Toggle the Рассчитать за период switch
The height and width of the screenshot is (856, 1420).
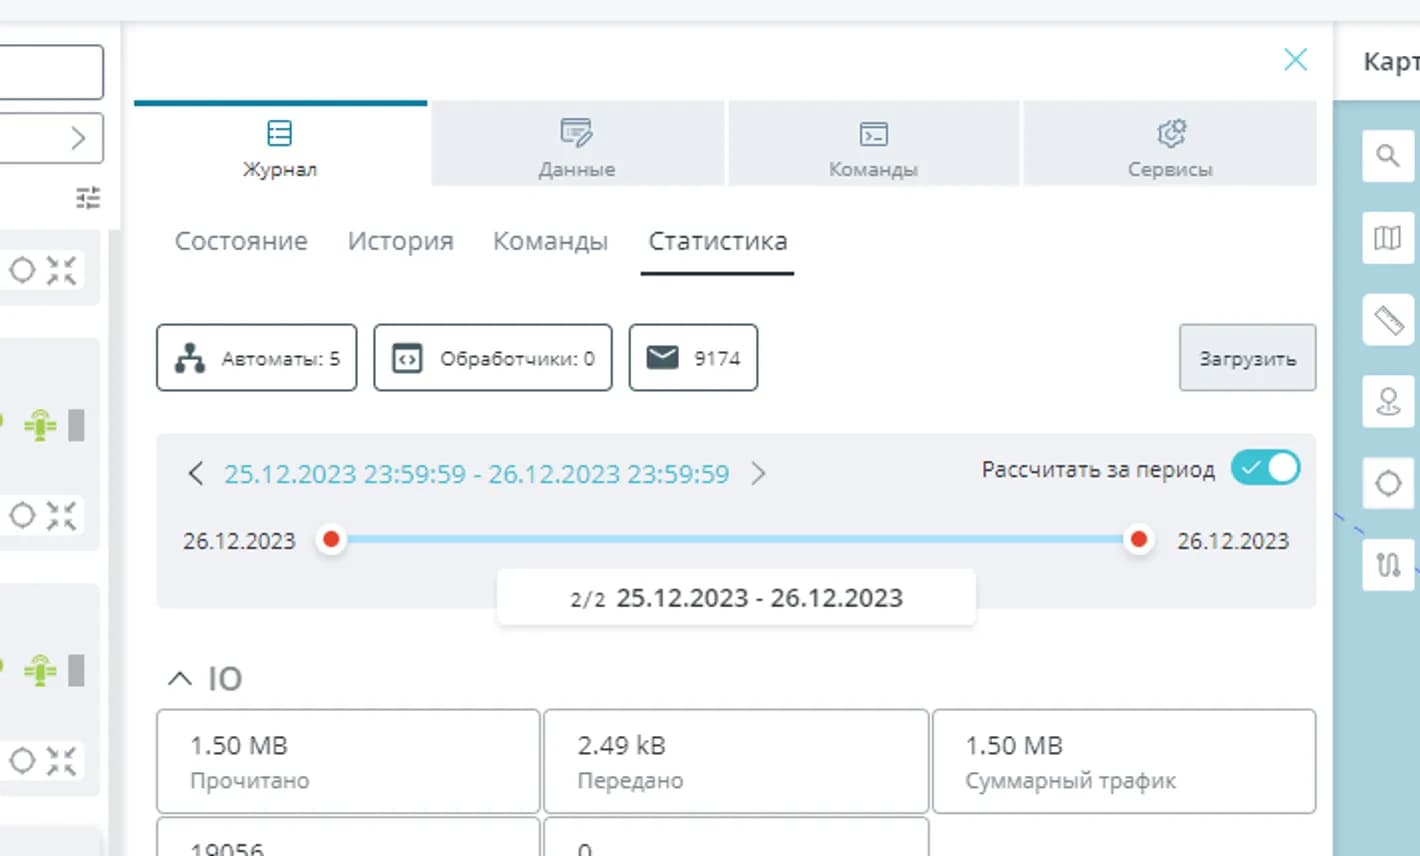point(1265,468)
